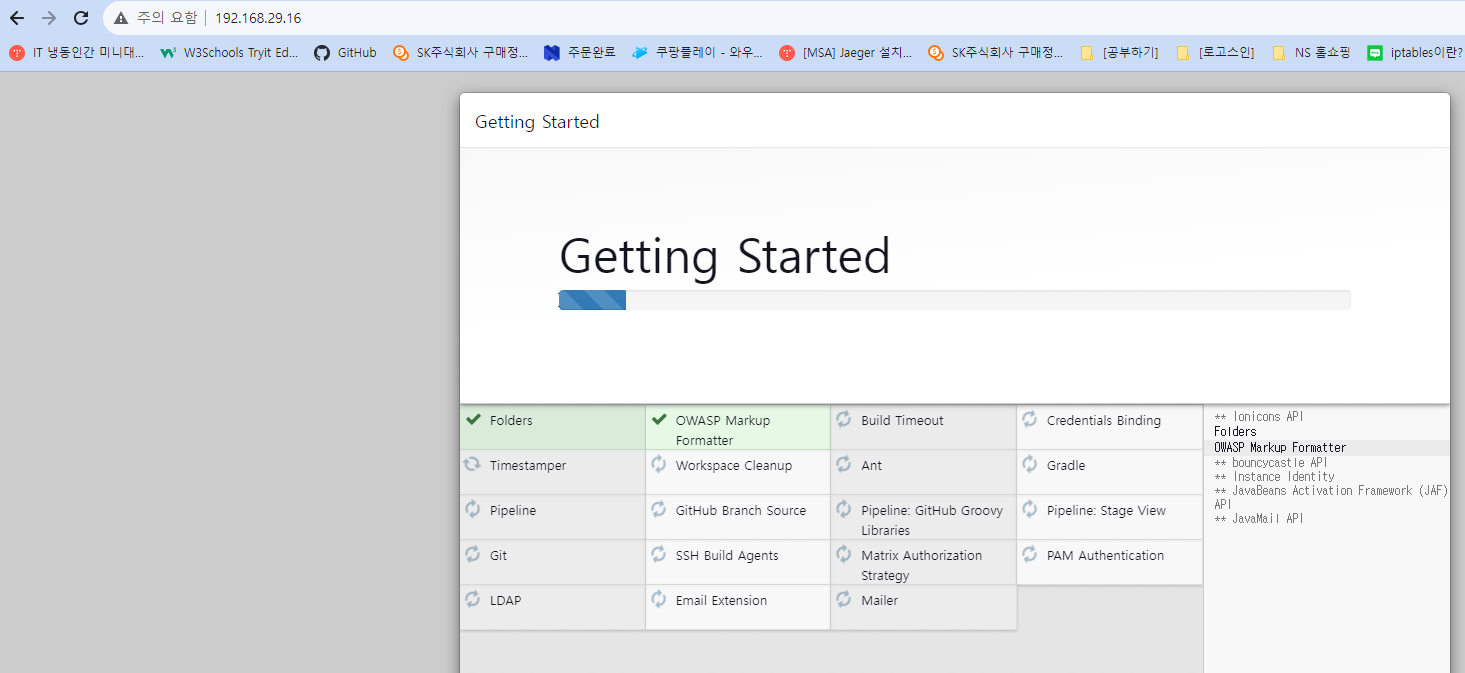The width and height of the screenshot is (1465, 673).
Task: Click the '** Ionicons API' log line
Action: [x=1259, y=417]
